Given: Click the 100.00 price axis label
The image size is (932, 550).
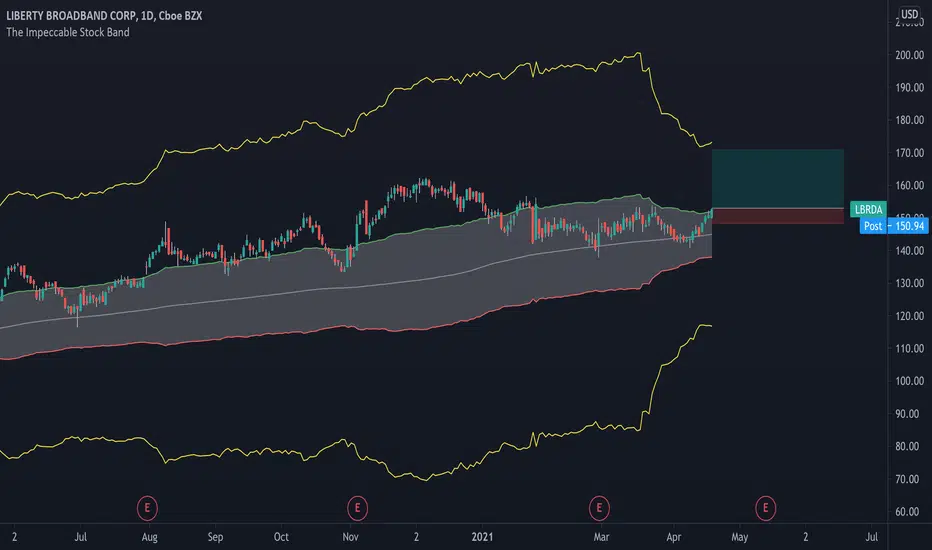Looking at the screenshot, I should click(909, 381).
